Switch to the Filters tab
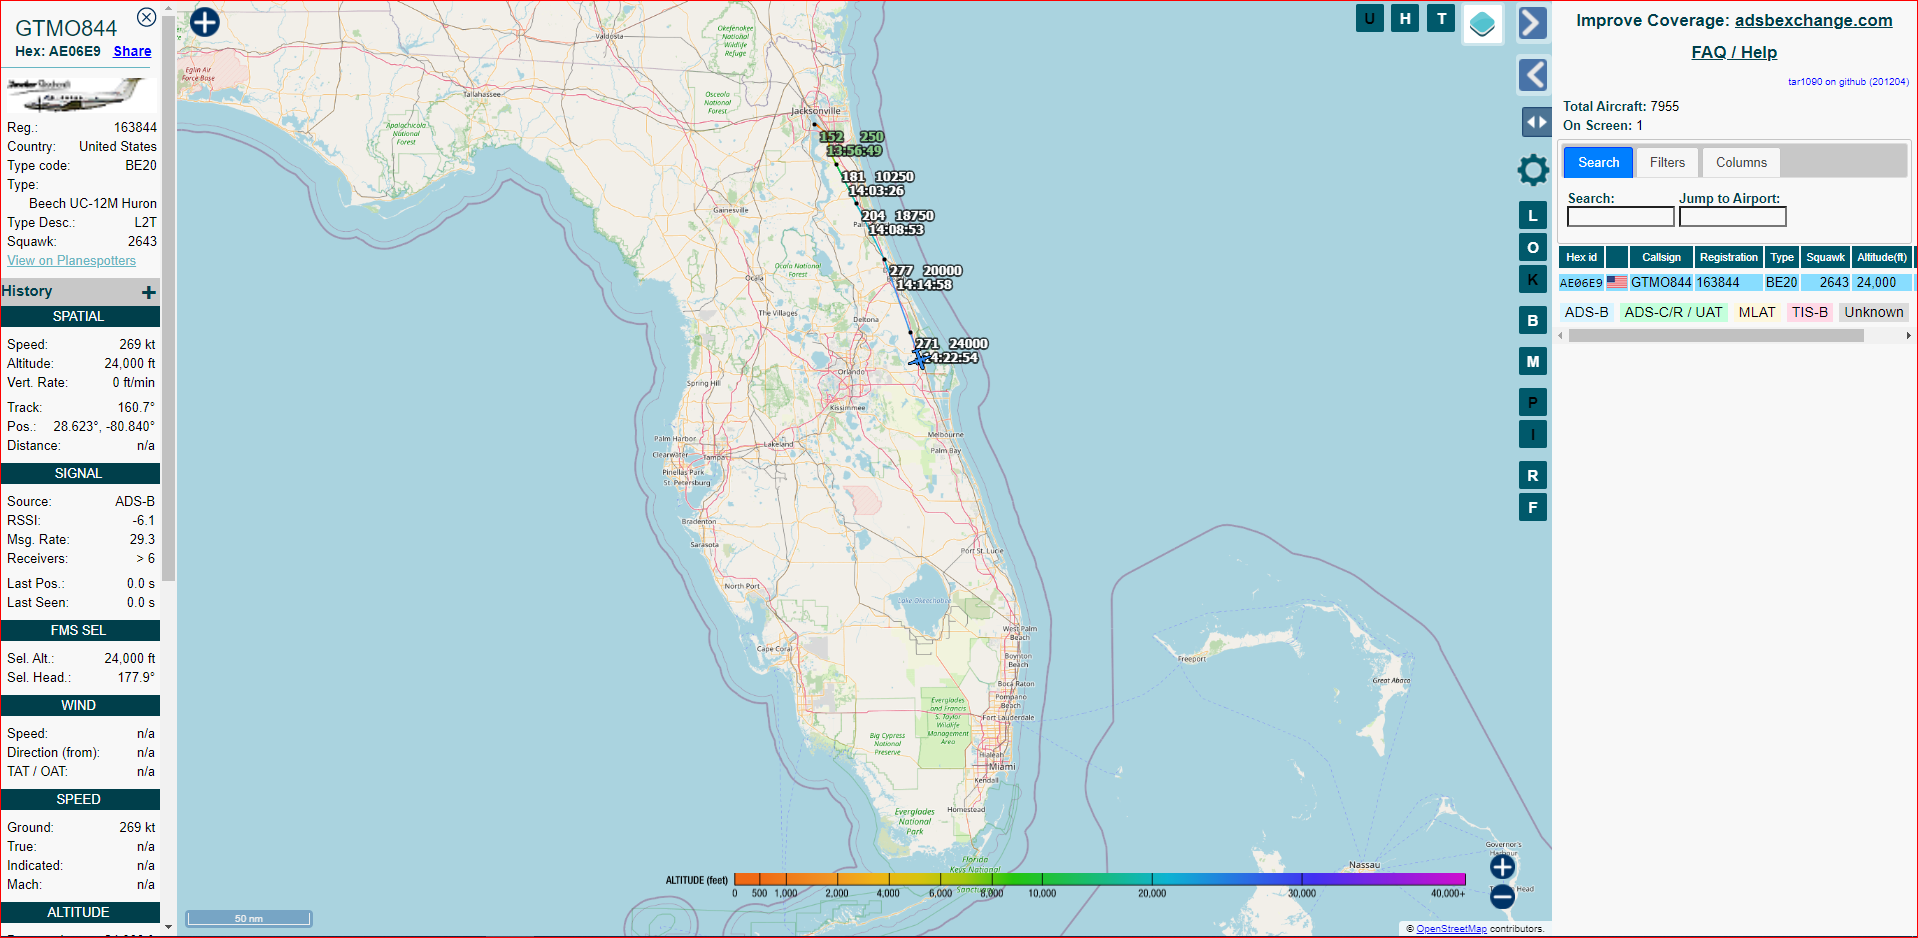 (1667, 162)
